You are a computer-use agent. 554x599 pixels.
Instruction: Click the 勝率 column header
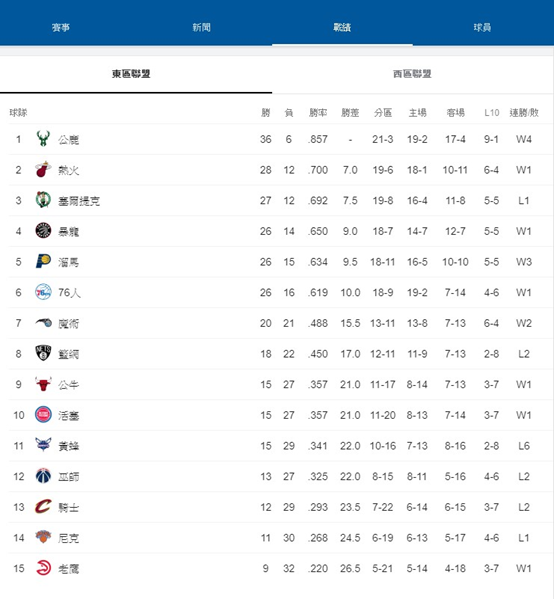point(318,112)
